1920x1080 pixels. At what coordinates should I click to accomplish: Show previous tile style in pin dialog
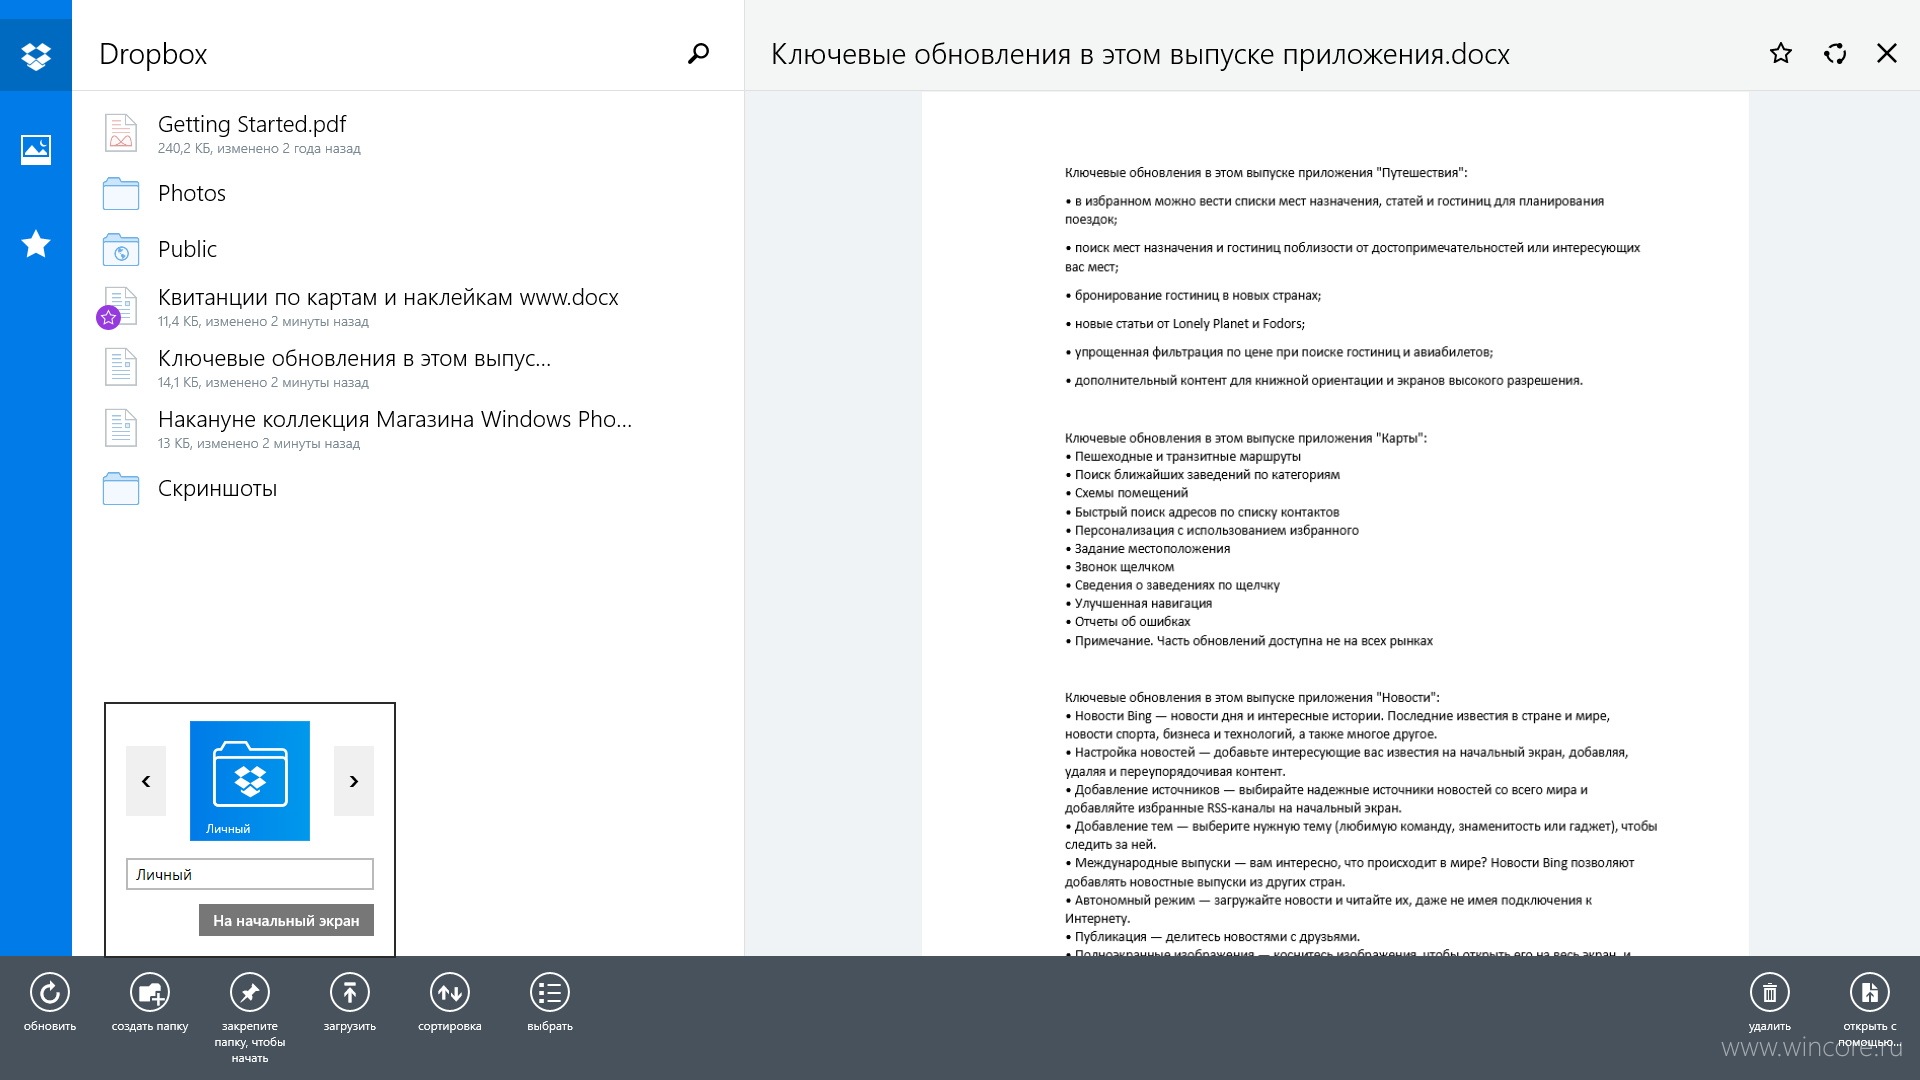point(146,781)
